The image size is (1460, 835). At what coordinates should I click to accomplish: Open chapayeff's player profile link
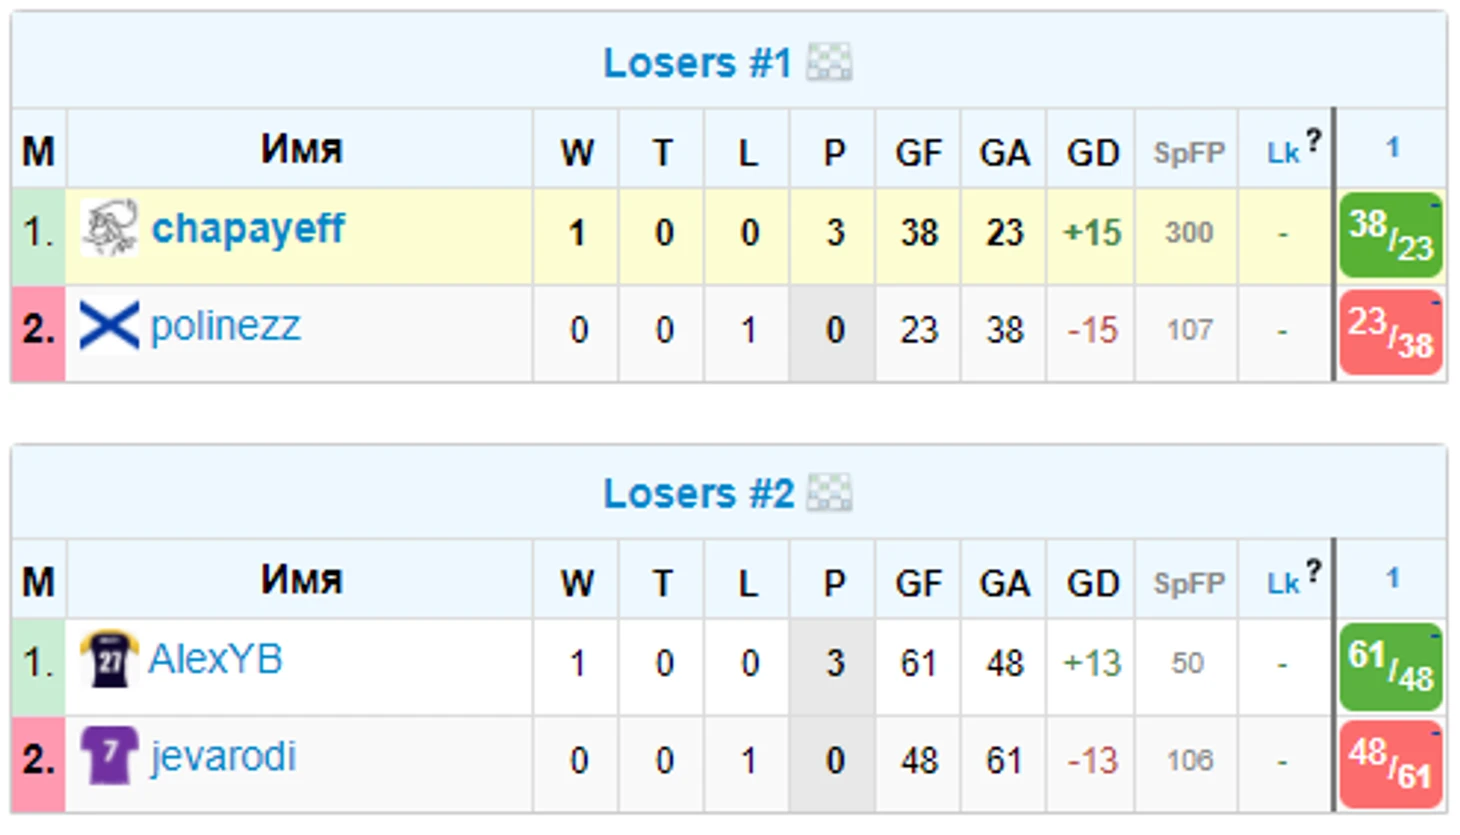(248, 229)
